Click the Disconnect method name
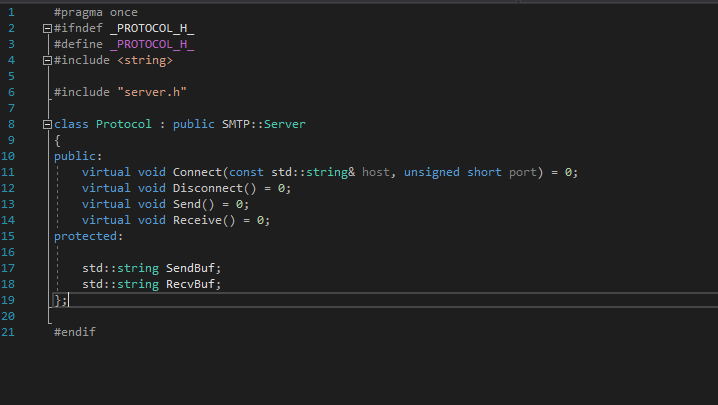The height and width of the screenshot is (405, 718). tap(207, 188)
